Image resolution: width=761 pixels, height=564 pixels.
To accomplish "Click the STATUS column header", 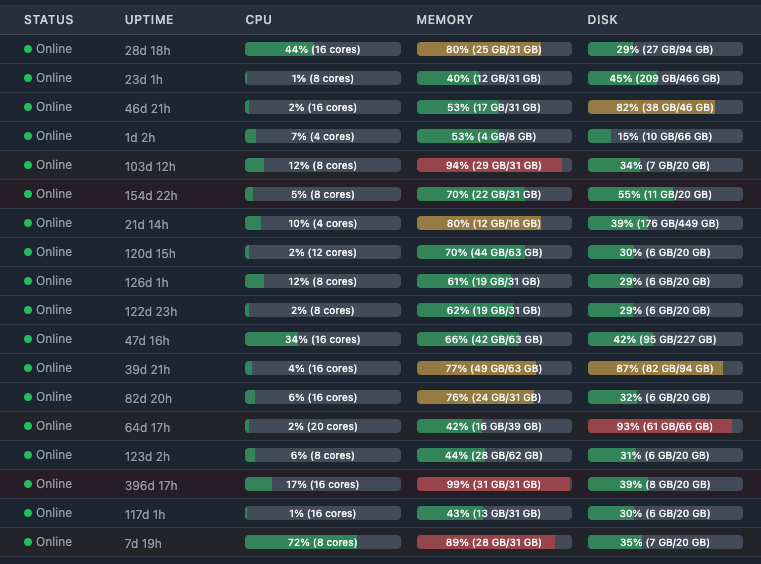I will tap(48, 20).
